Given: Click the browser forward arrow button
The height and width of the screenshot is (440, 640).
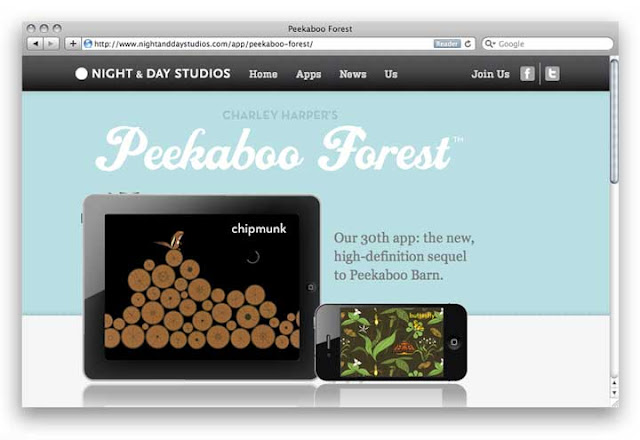Looking at the screenshot, I should (x=51, y=44).
